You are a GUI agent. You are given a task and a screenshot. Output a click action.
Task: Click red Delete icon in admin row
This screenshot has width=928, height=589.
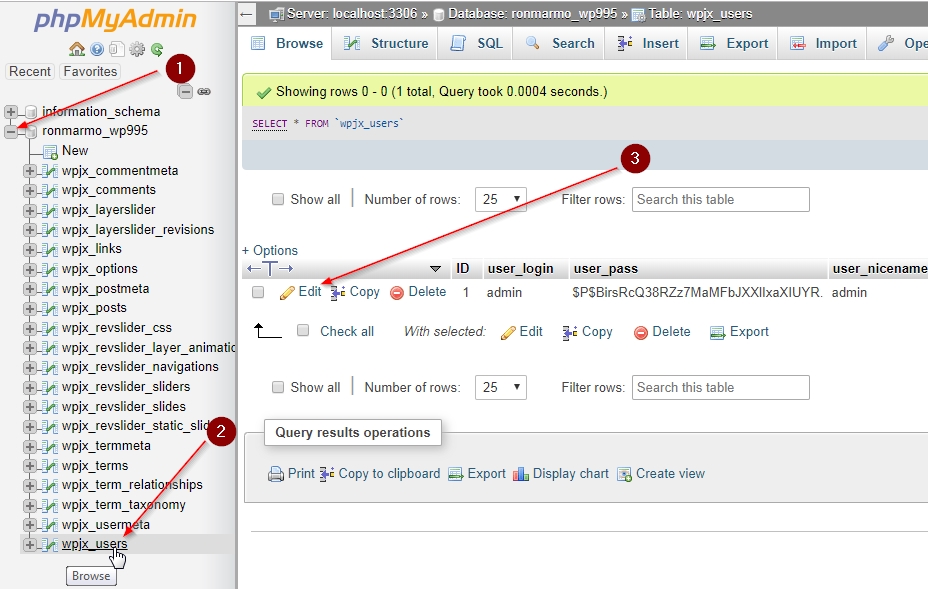397,292
